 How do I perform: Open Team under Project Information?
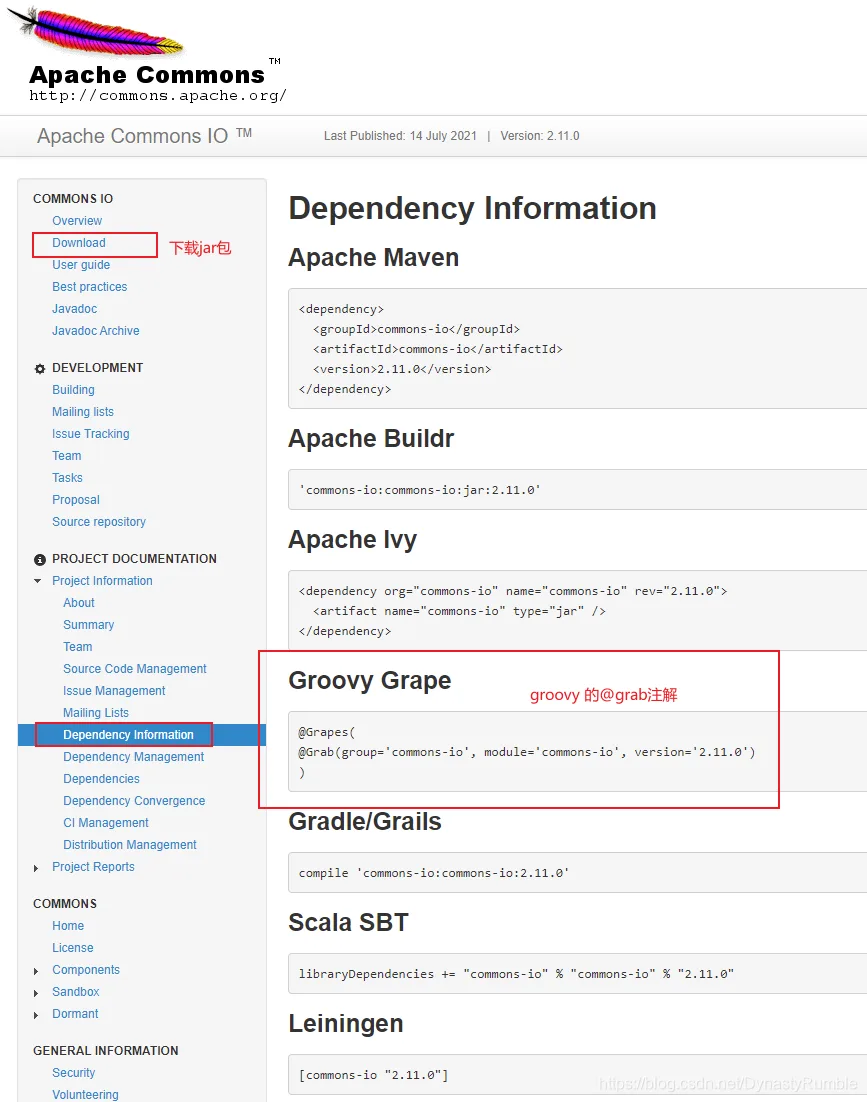(x=77, y=647)
